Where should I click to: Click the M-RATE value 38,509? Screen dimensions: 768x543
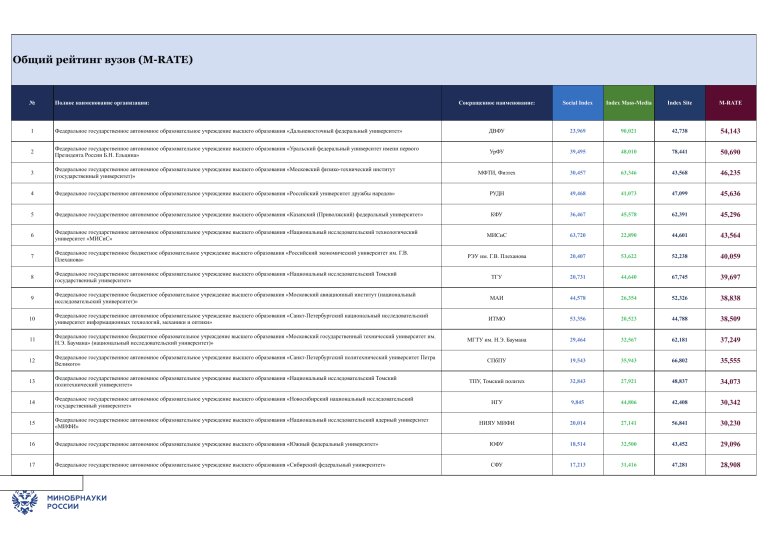[x=730, y=319]
